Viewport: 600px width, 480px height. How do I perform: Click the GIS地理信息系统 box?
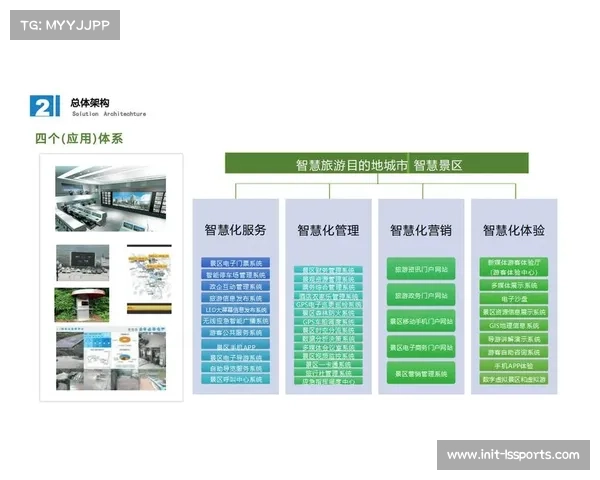[x=514, y=325]
